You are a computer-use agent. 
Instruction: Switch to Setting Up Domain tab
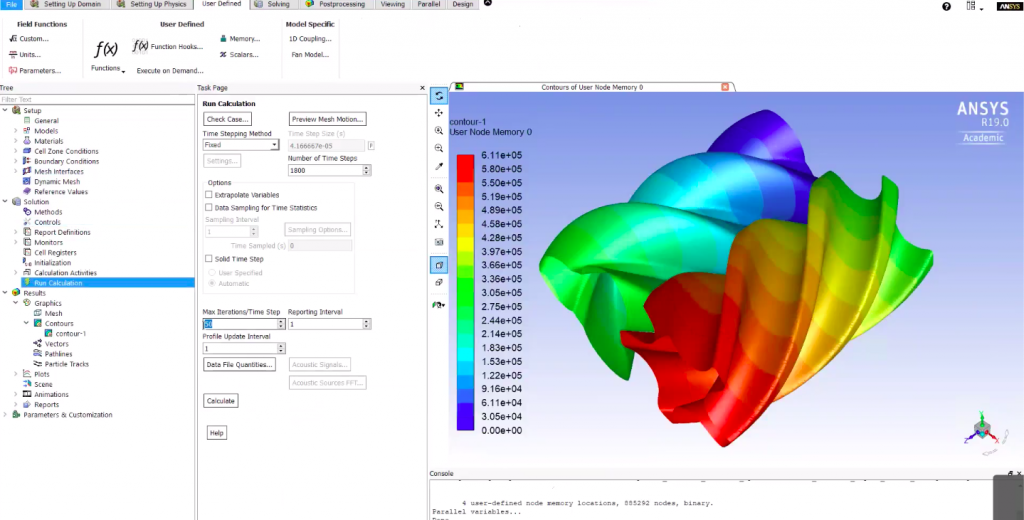(x=67, y=4)
